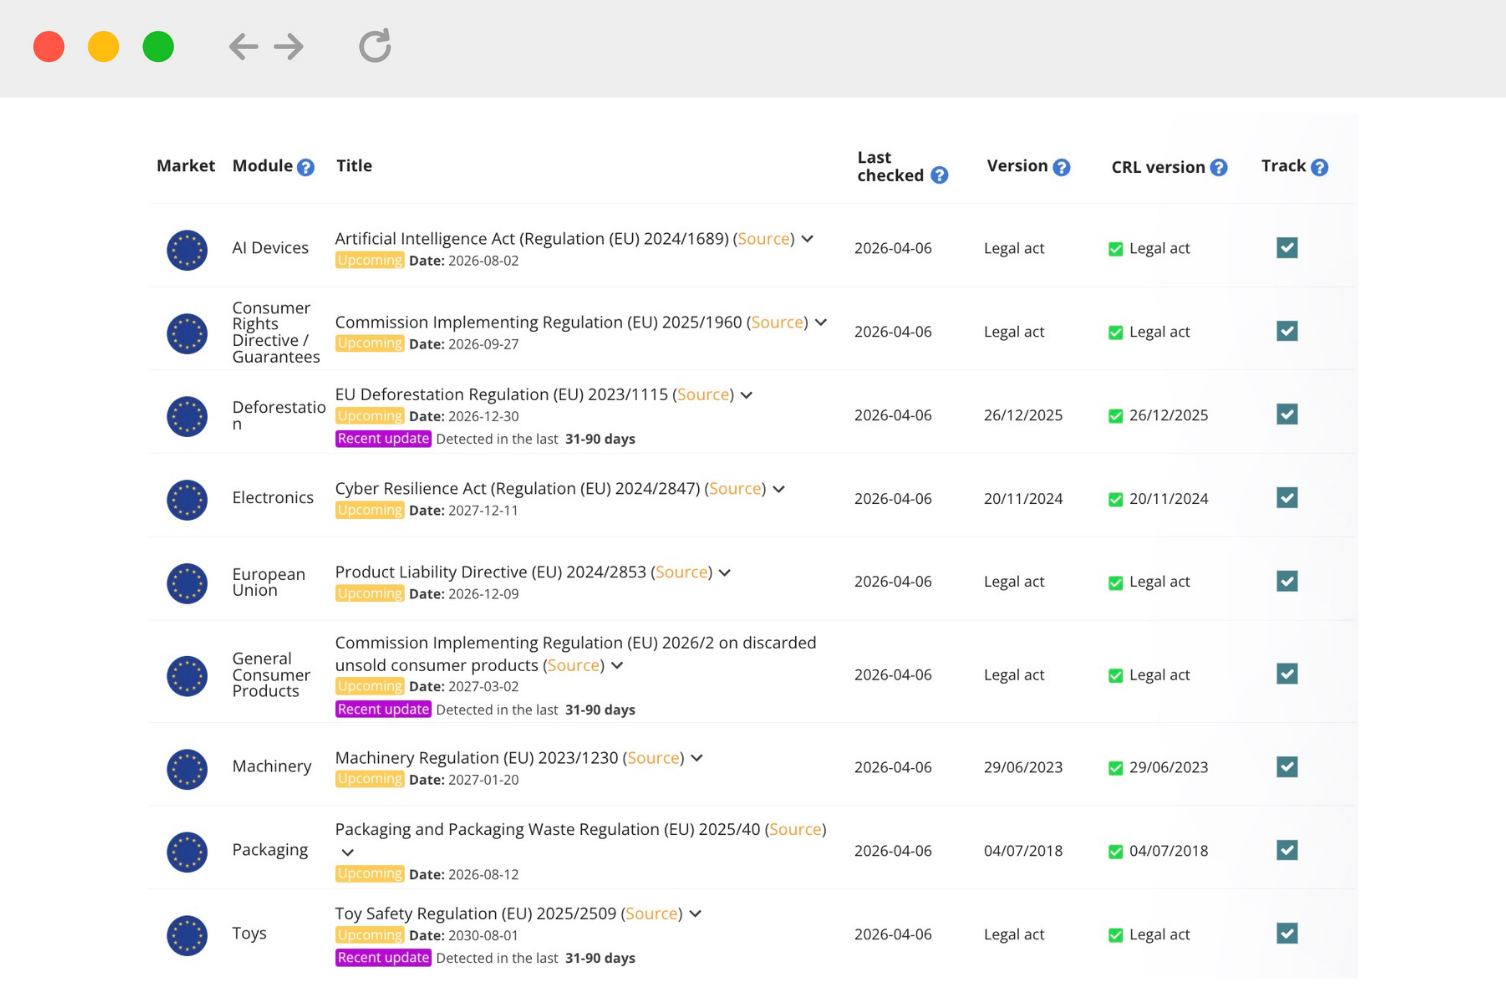
Task: Open Source link for Artificial Intelligence Act
Action: coord(764,239)
